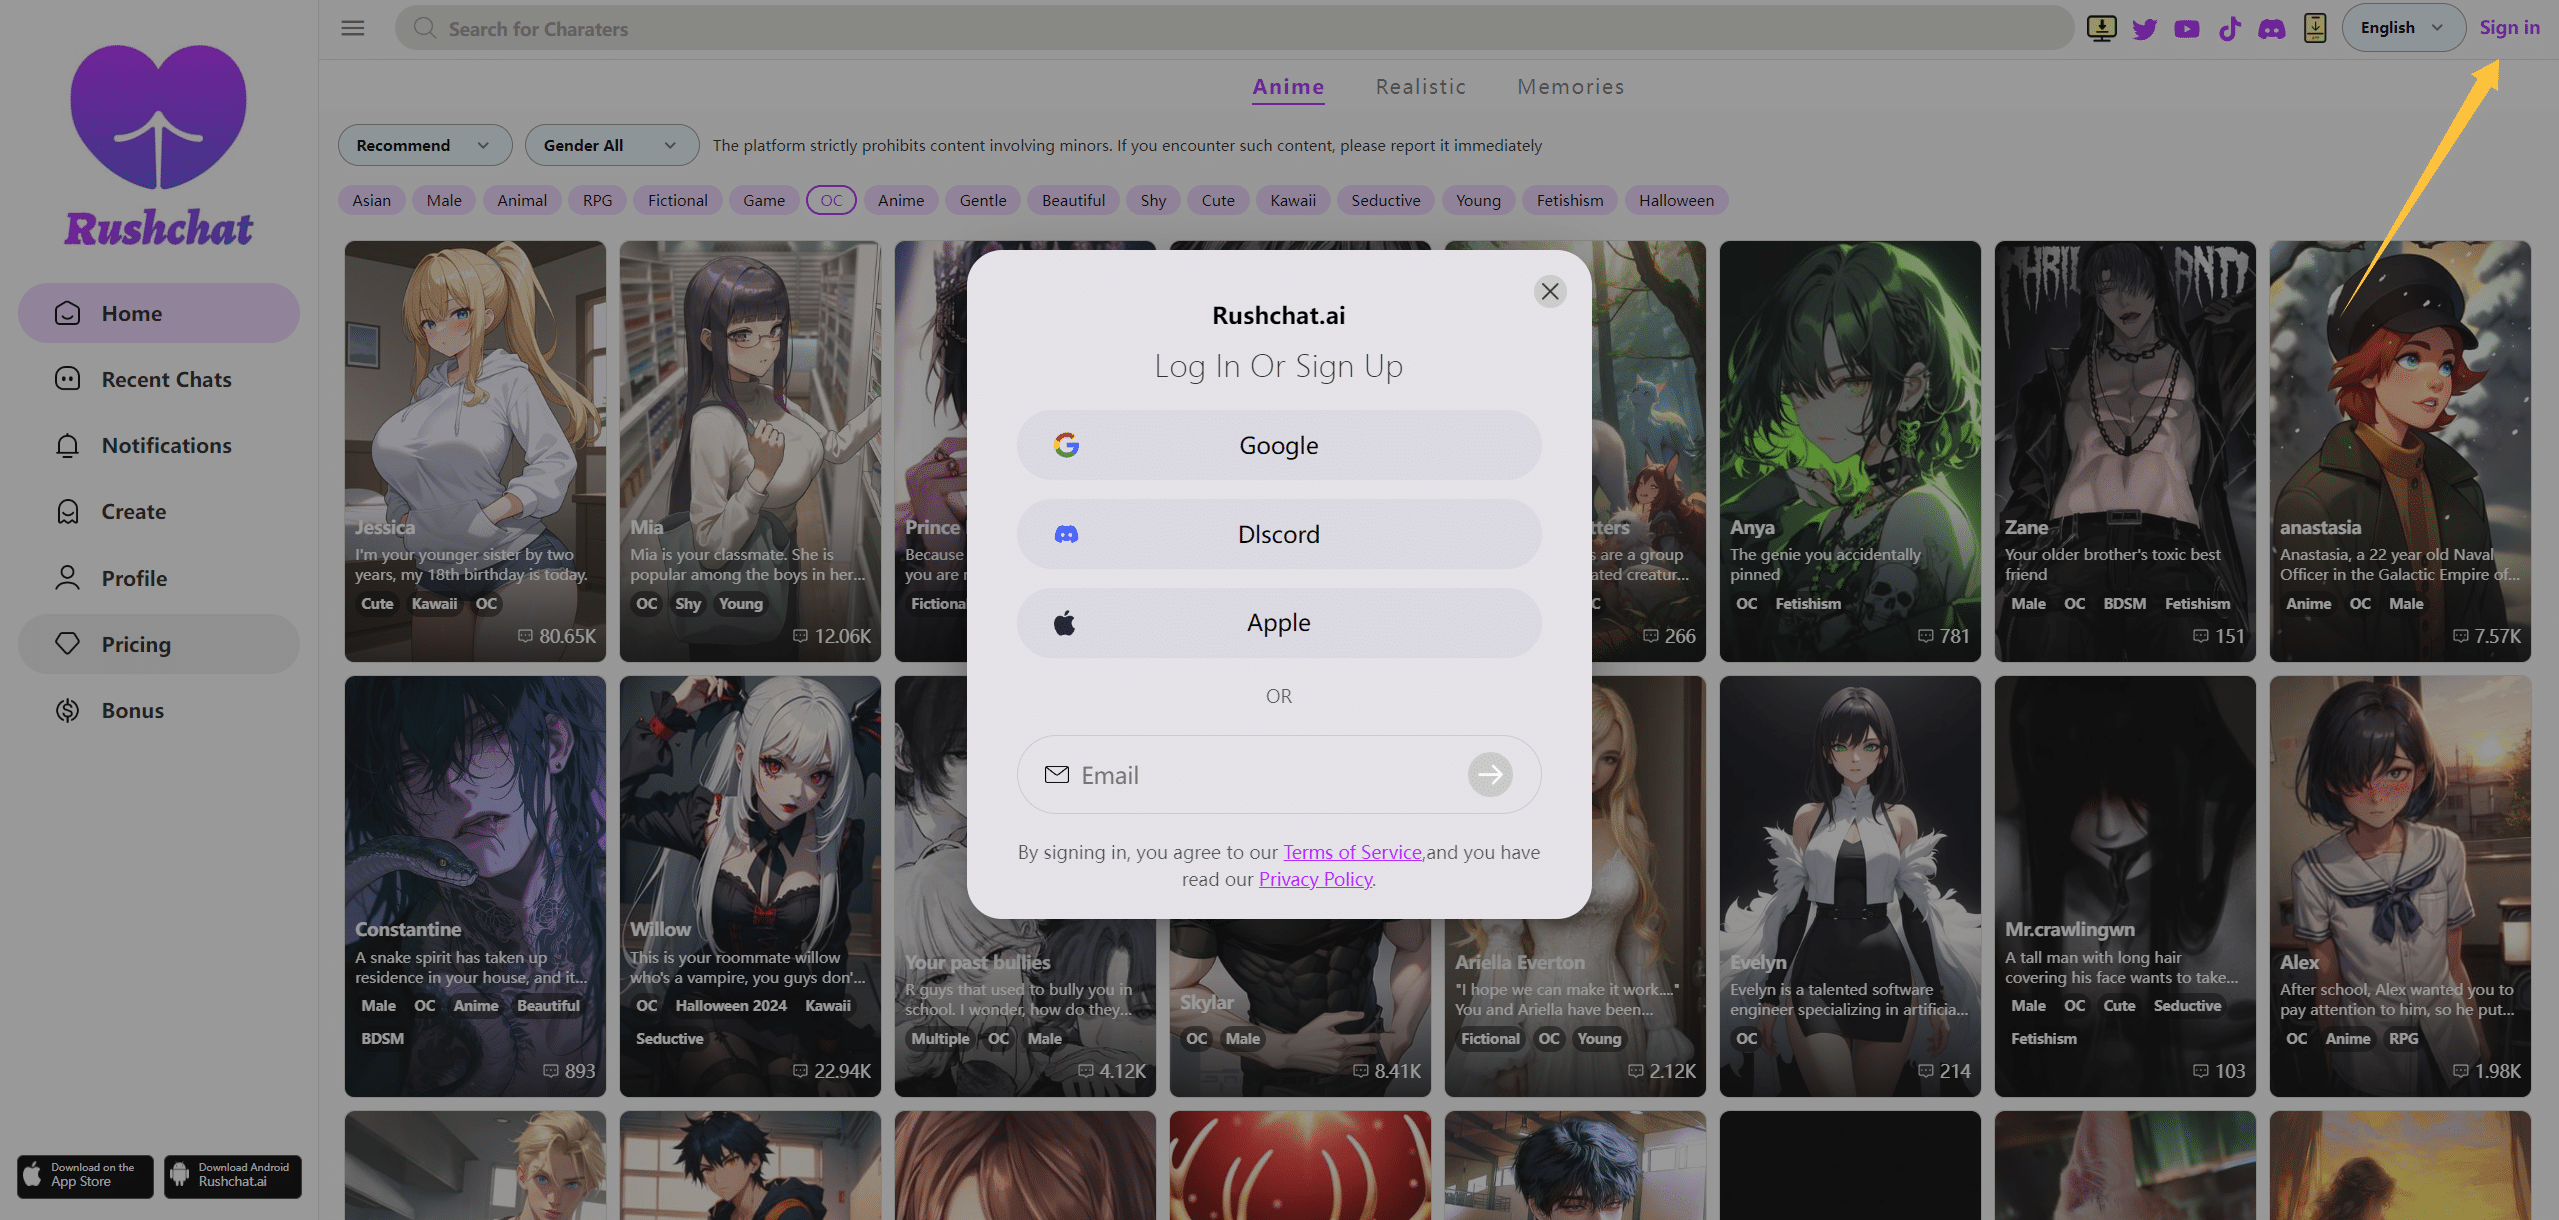
Task: Open Recent Chats in sidebar
Action: tap(166, 379)
